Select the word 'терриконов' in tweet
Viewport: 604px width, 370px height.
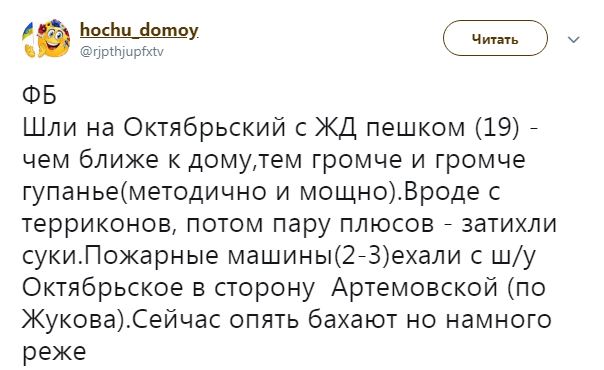coord(99,224)
